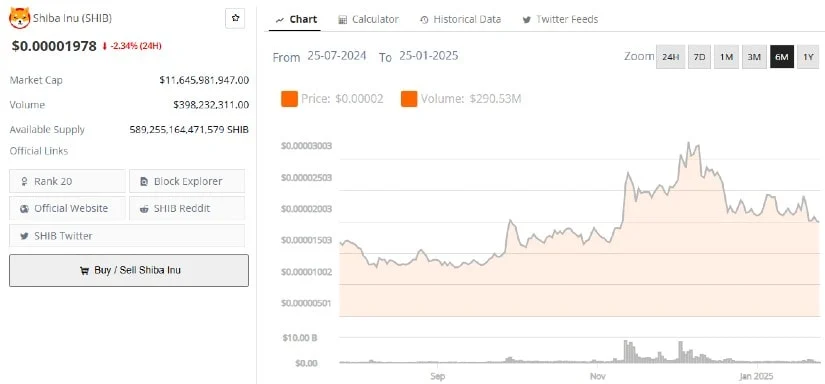Open the Chart tab
The image size is (825, 384).
coord(296,19)
